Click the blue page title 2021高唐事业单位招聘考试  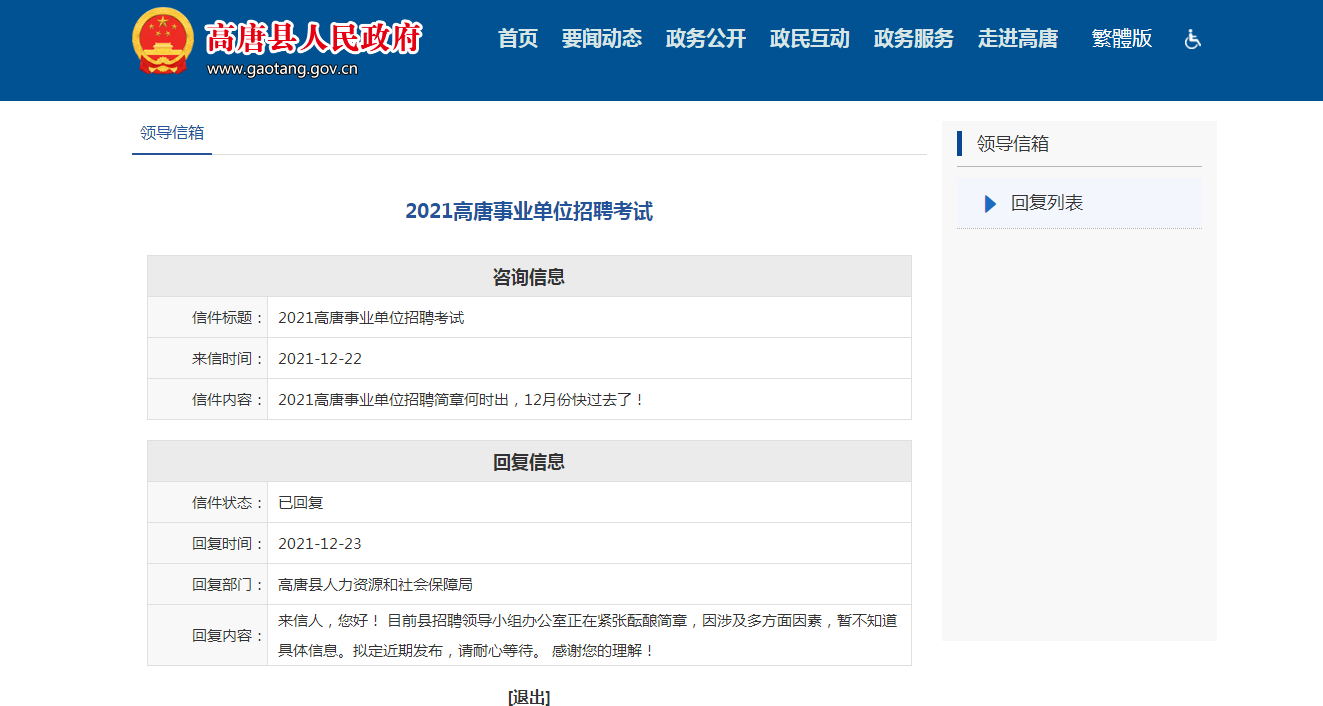(x=529, y=212)
